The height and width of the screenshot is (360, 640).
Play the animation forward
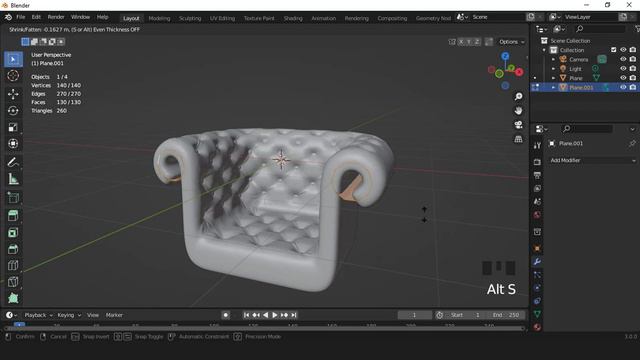coord(275,315)
